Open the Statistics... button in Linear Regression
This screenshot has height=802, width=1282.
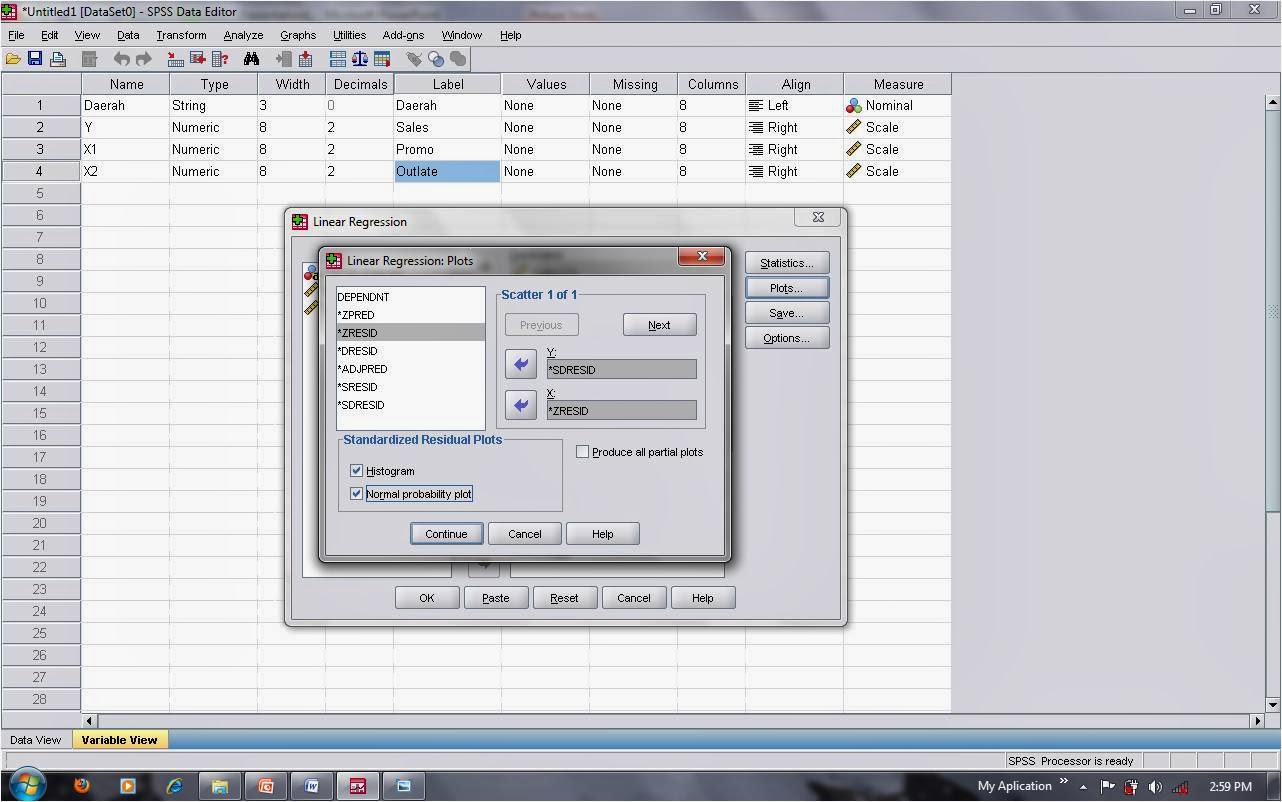787,263
